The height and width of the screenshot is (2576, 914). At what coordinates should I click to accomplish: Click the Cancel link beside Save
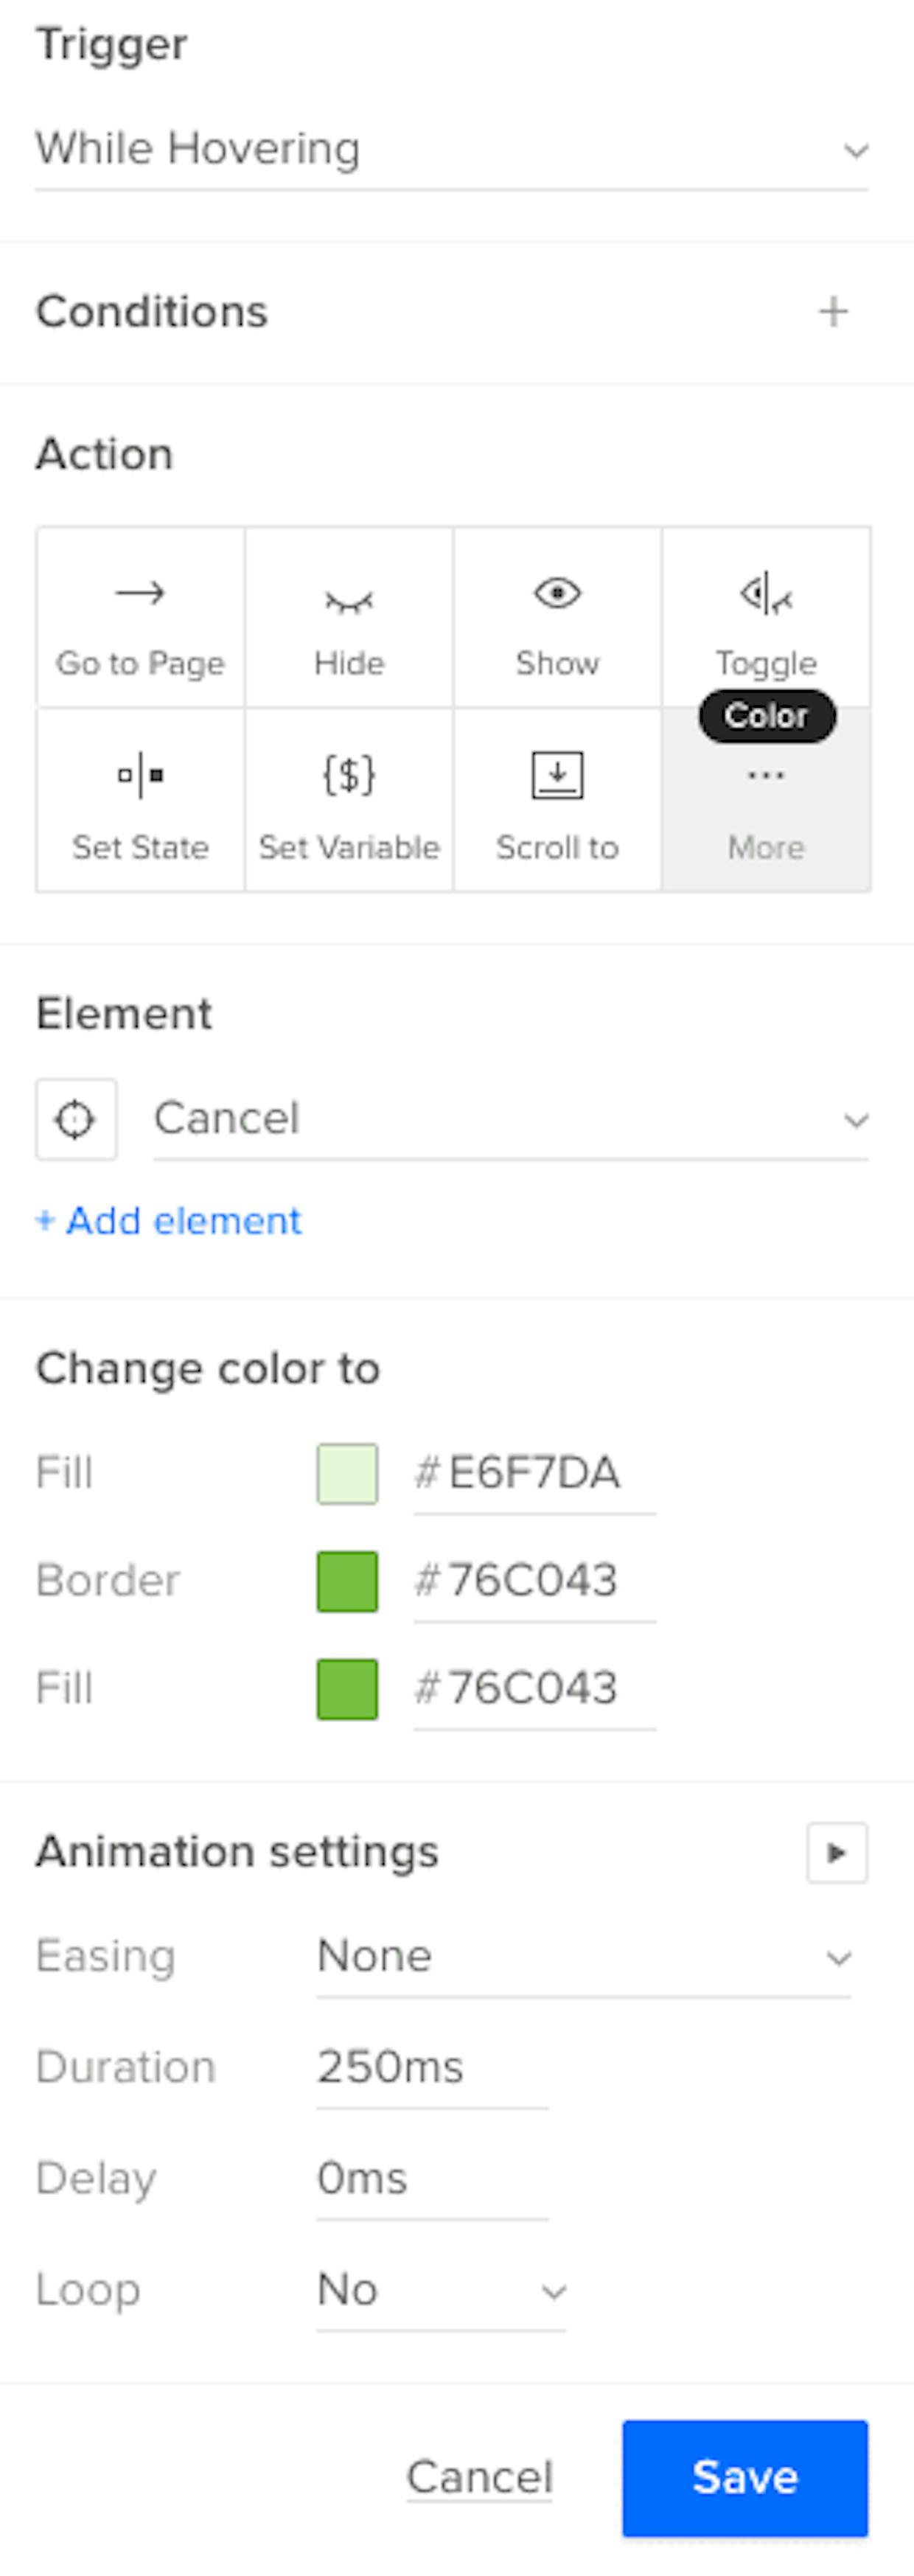pos(479,2478)
